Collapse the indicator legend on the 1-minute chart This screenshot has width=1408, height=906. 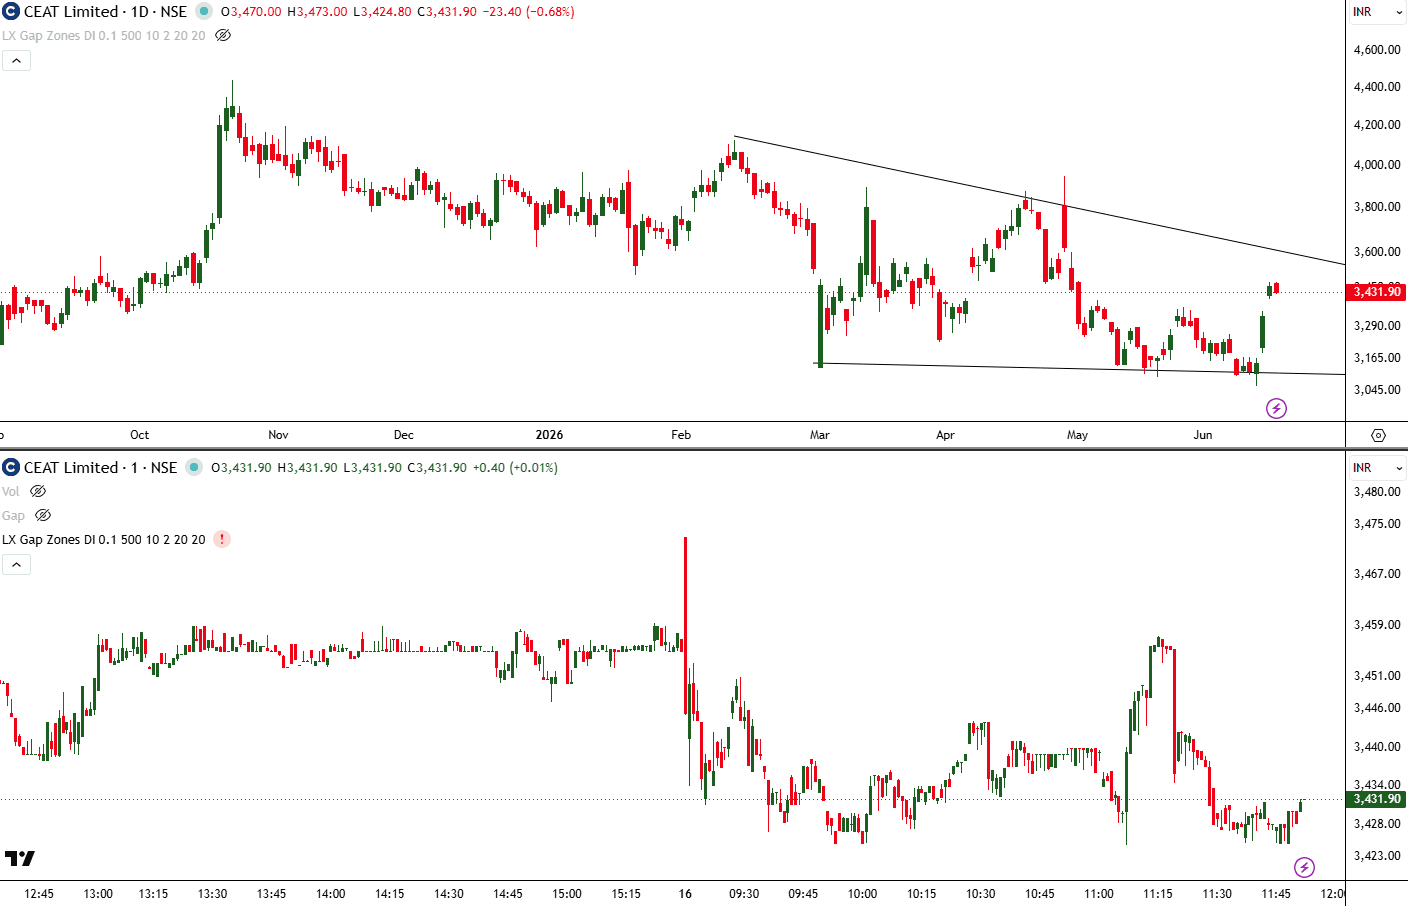16,565
